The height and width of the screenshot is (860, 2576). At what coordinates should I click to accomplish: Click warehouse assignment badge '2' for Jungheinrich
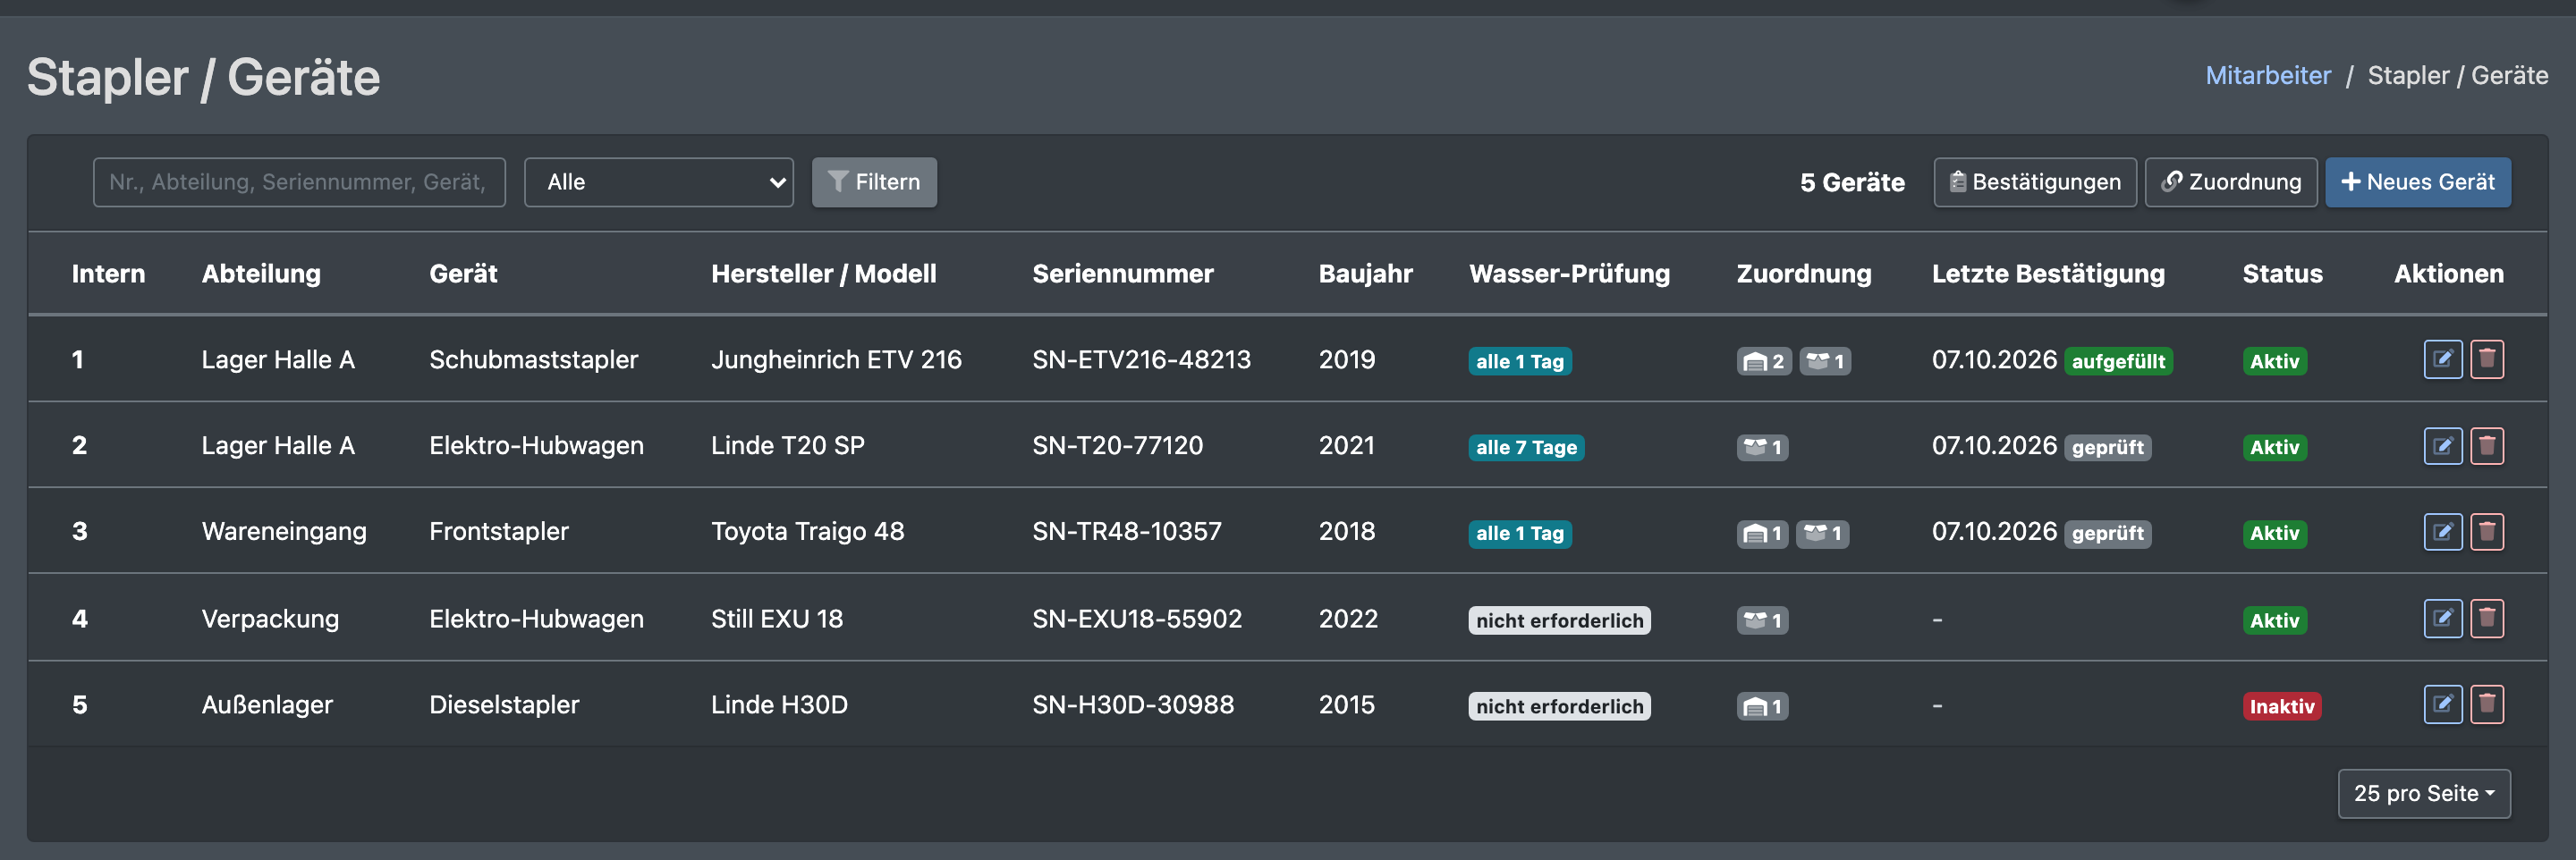click(1763, 361)
